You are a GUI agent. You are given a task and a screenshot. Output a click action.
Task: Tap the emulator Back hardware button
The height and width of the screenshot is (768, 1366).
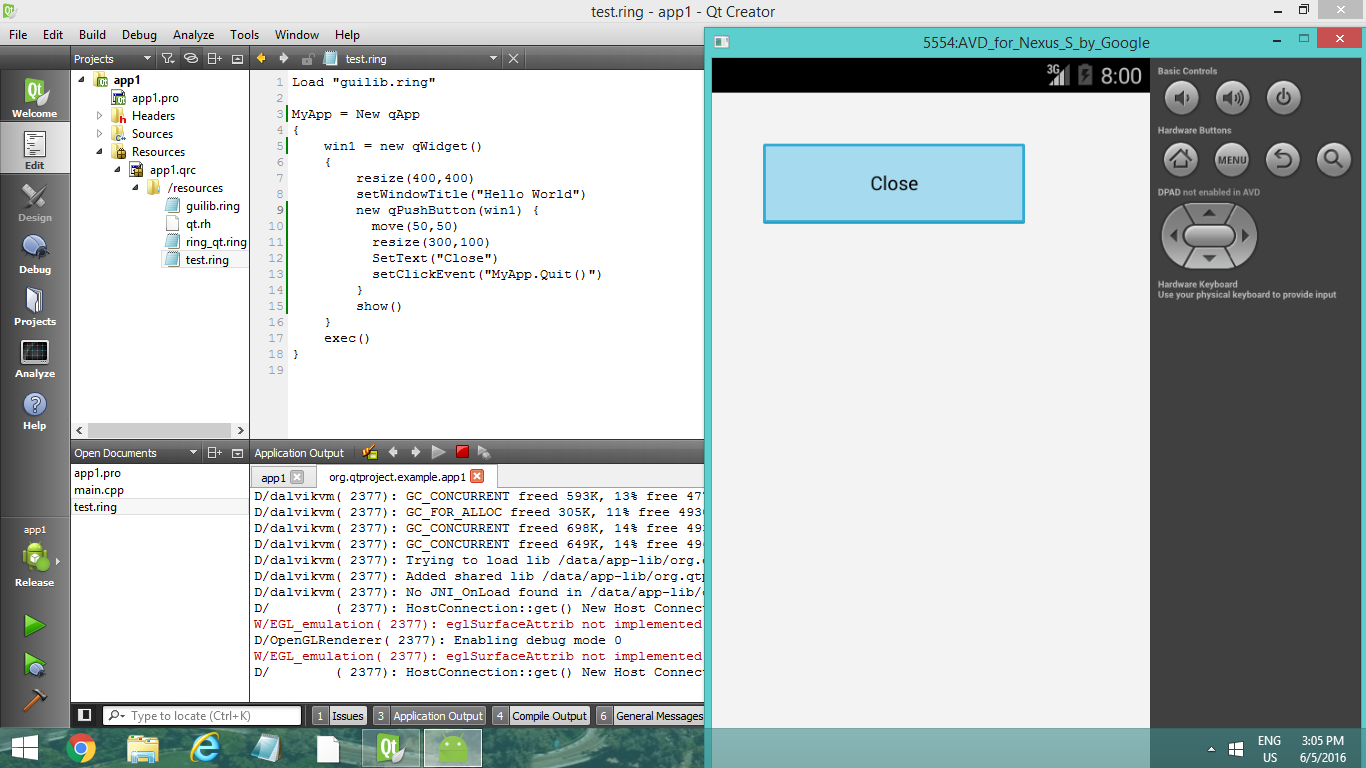tap(1283, 158)
